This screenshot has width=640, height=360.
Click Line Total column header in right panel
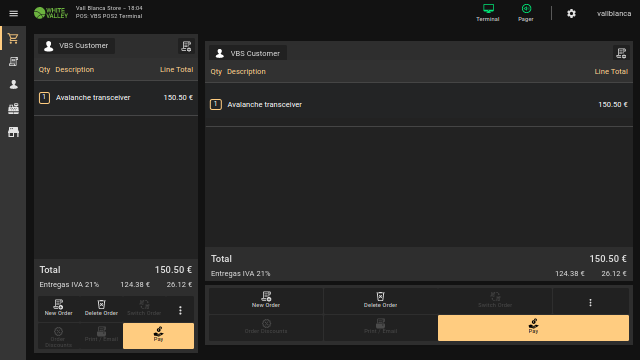pyautogui.click(x=611, y=71)
